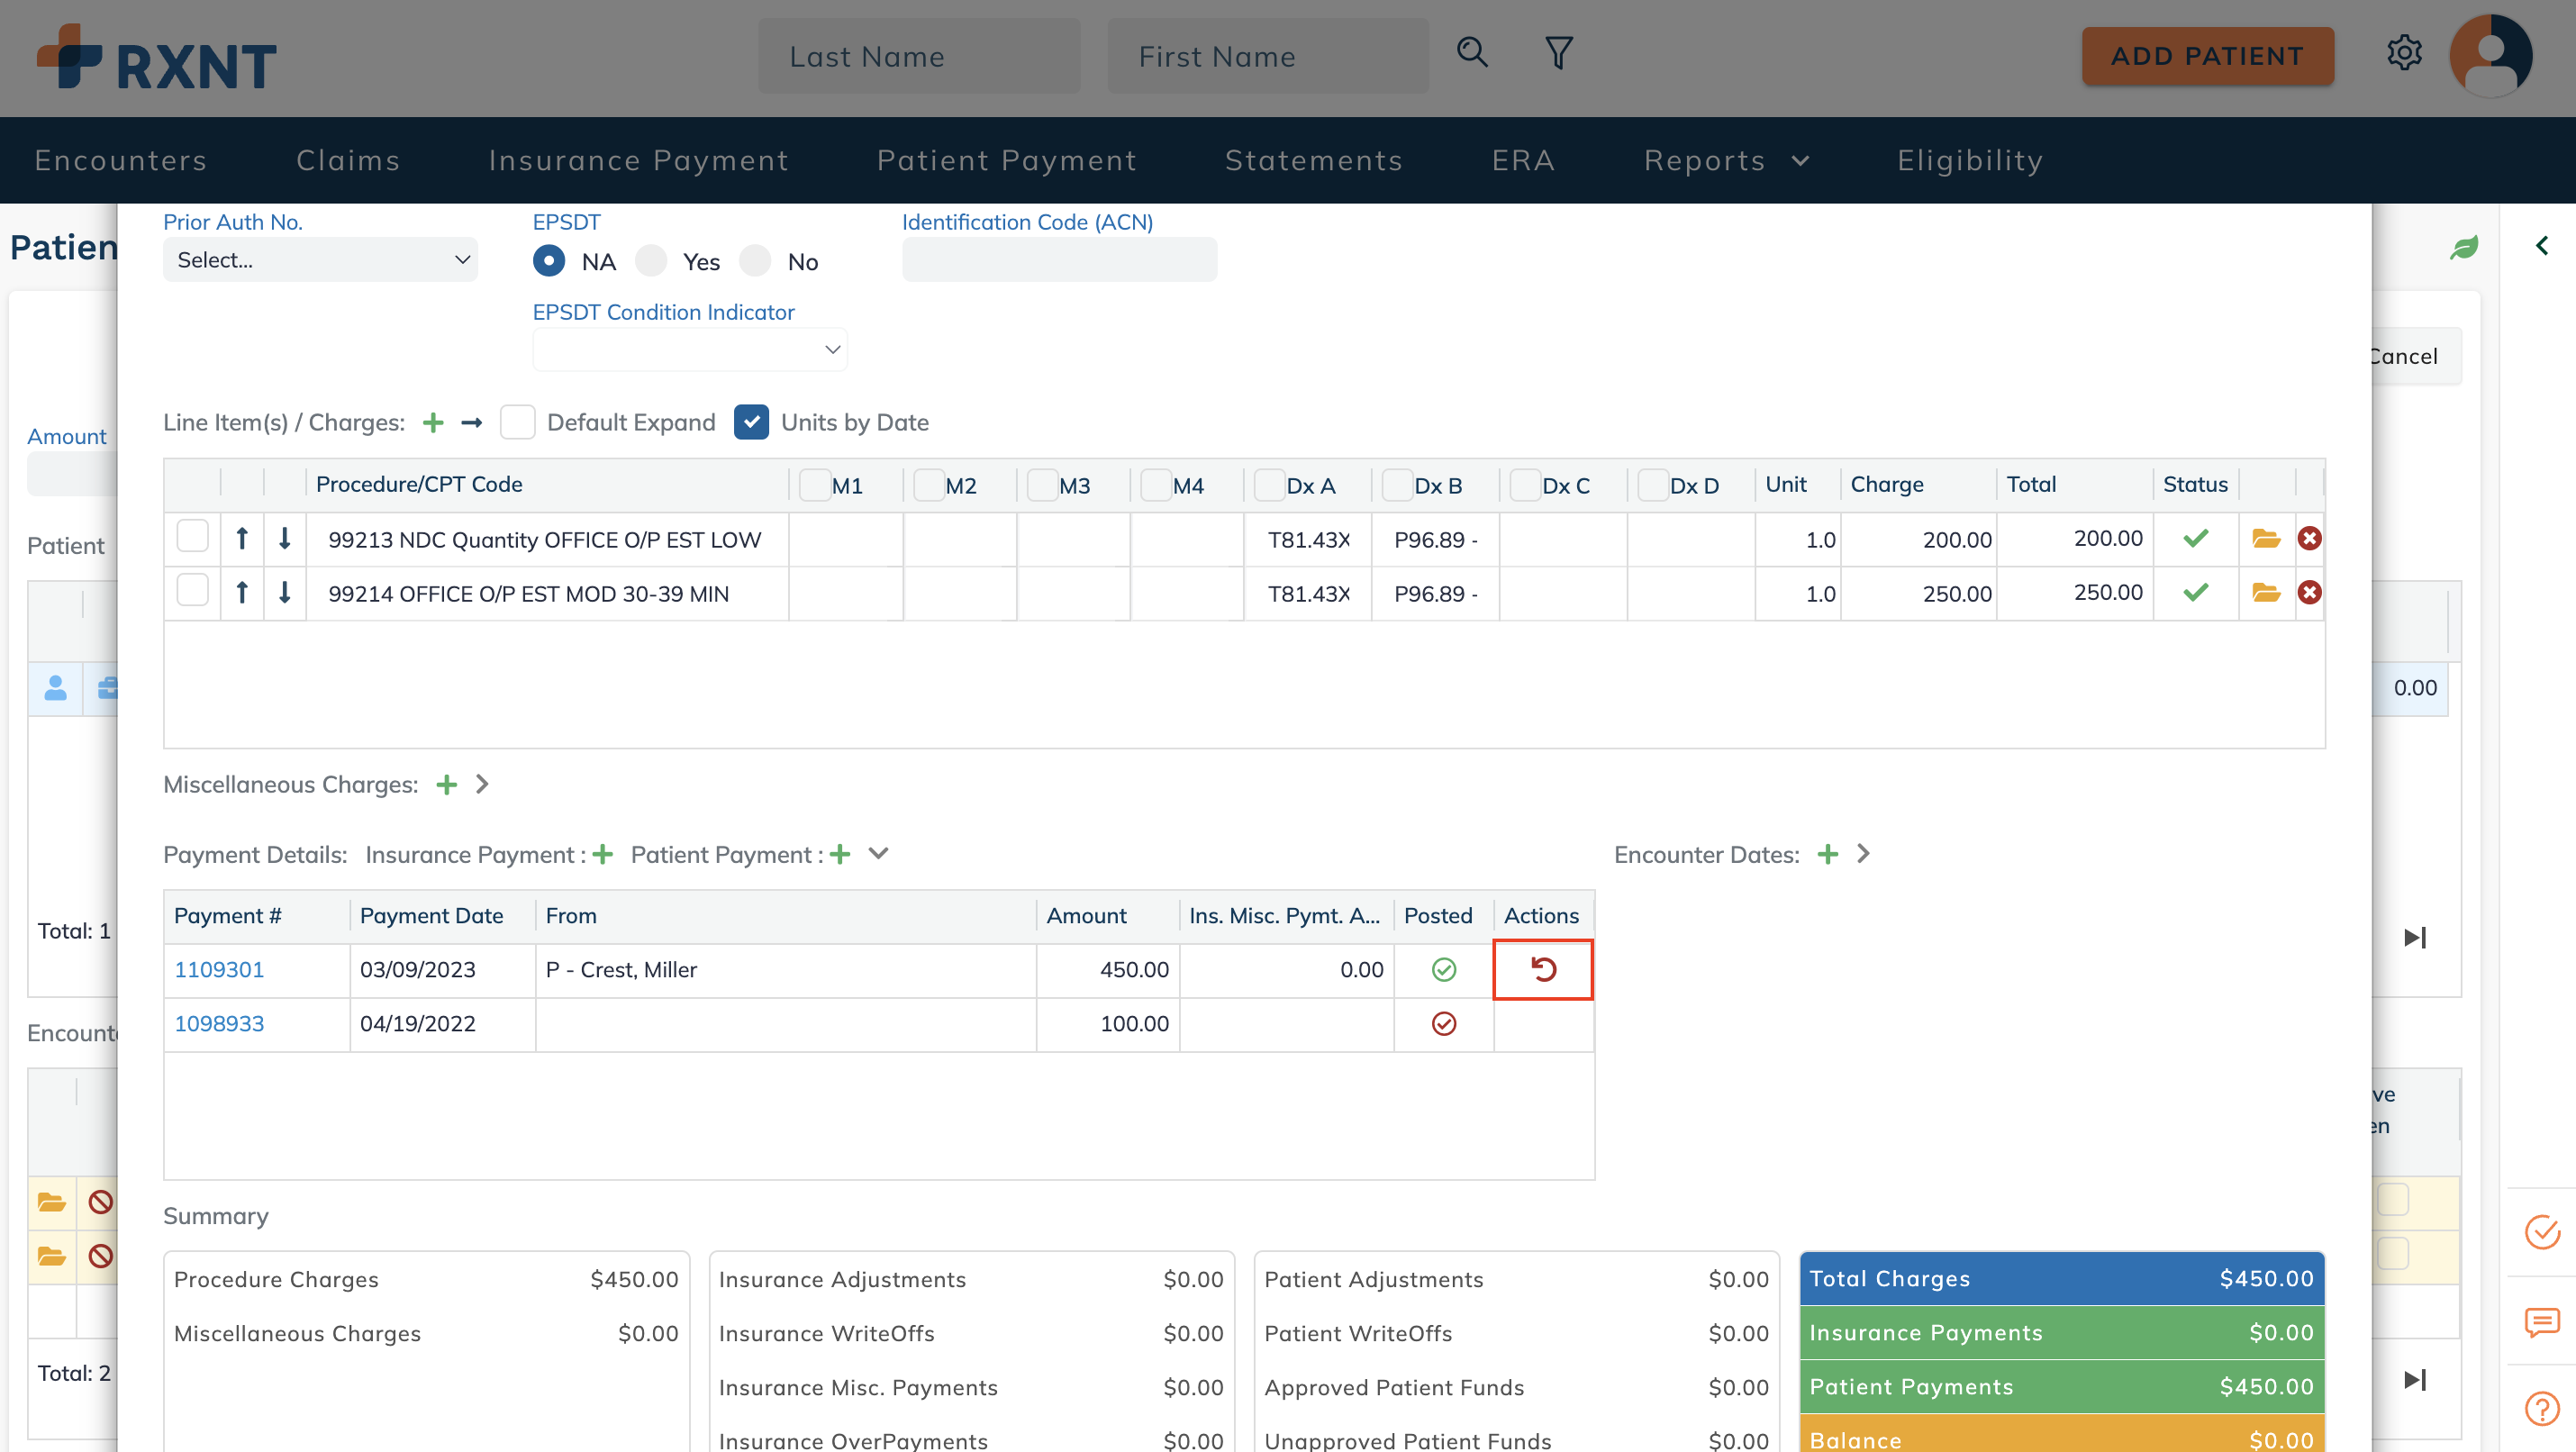
Task: Collapse the Payment Details section chevron
Action: 879,854
